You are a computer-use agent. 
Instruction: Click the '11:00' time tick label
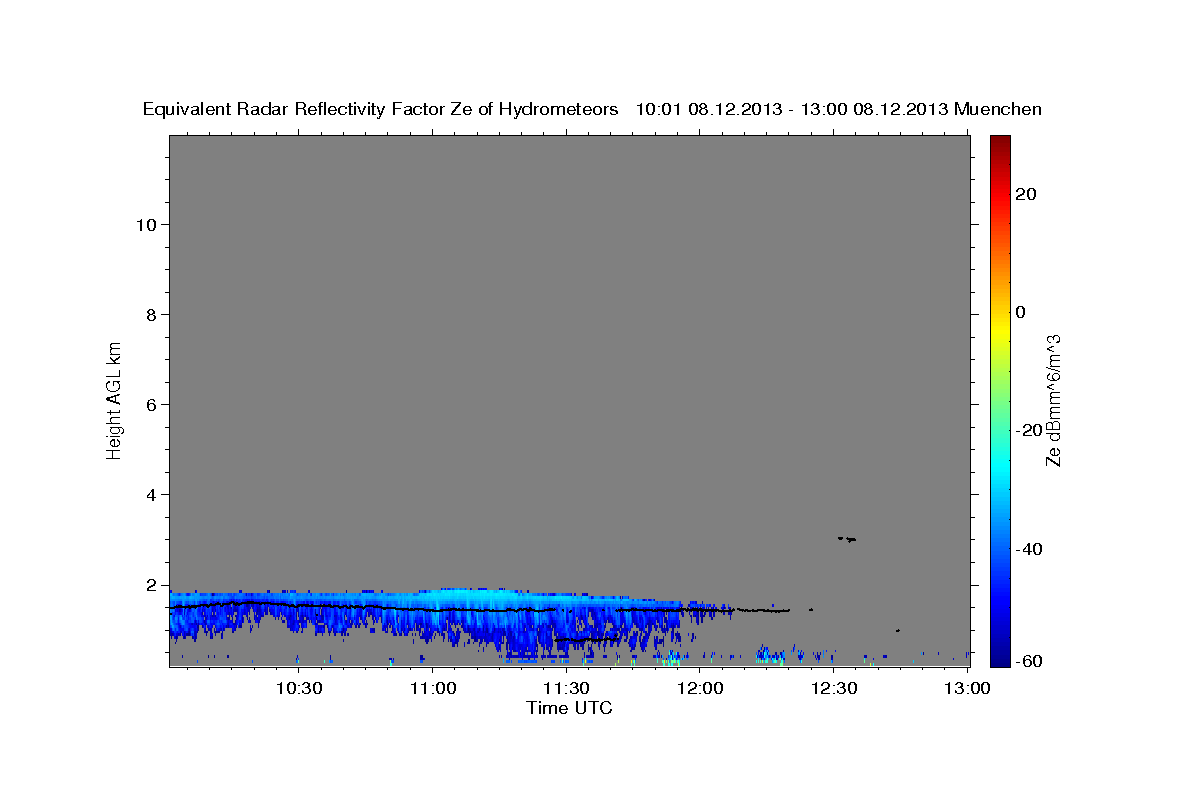(434, 688)
